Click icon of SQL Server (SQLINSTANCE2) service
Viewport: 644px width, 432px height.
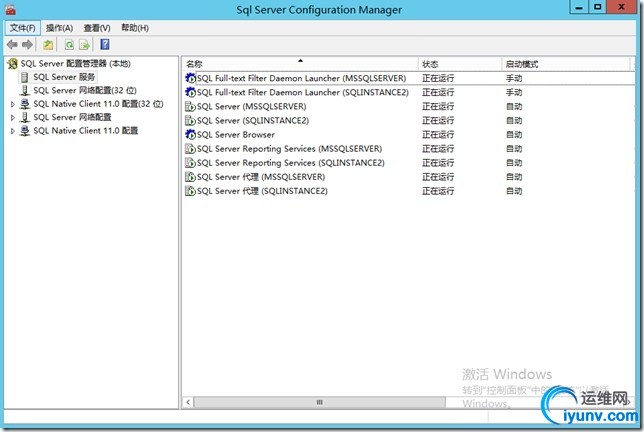190,120
